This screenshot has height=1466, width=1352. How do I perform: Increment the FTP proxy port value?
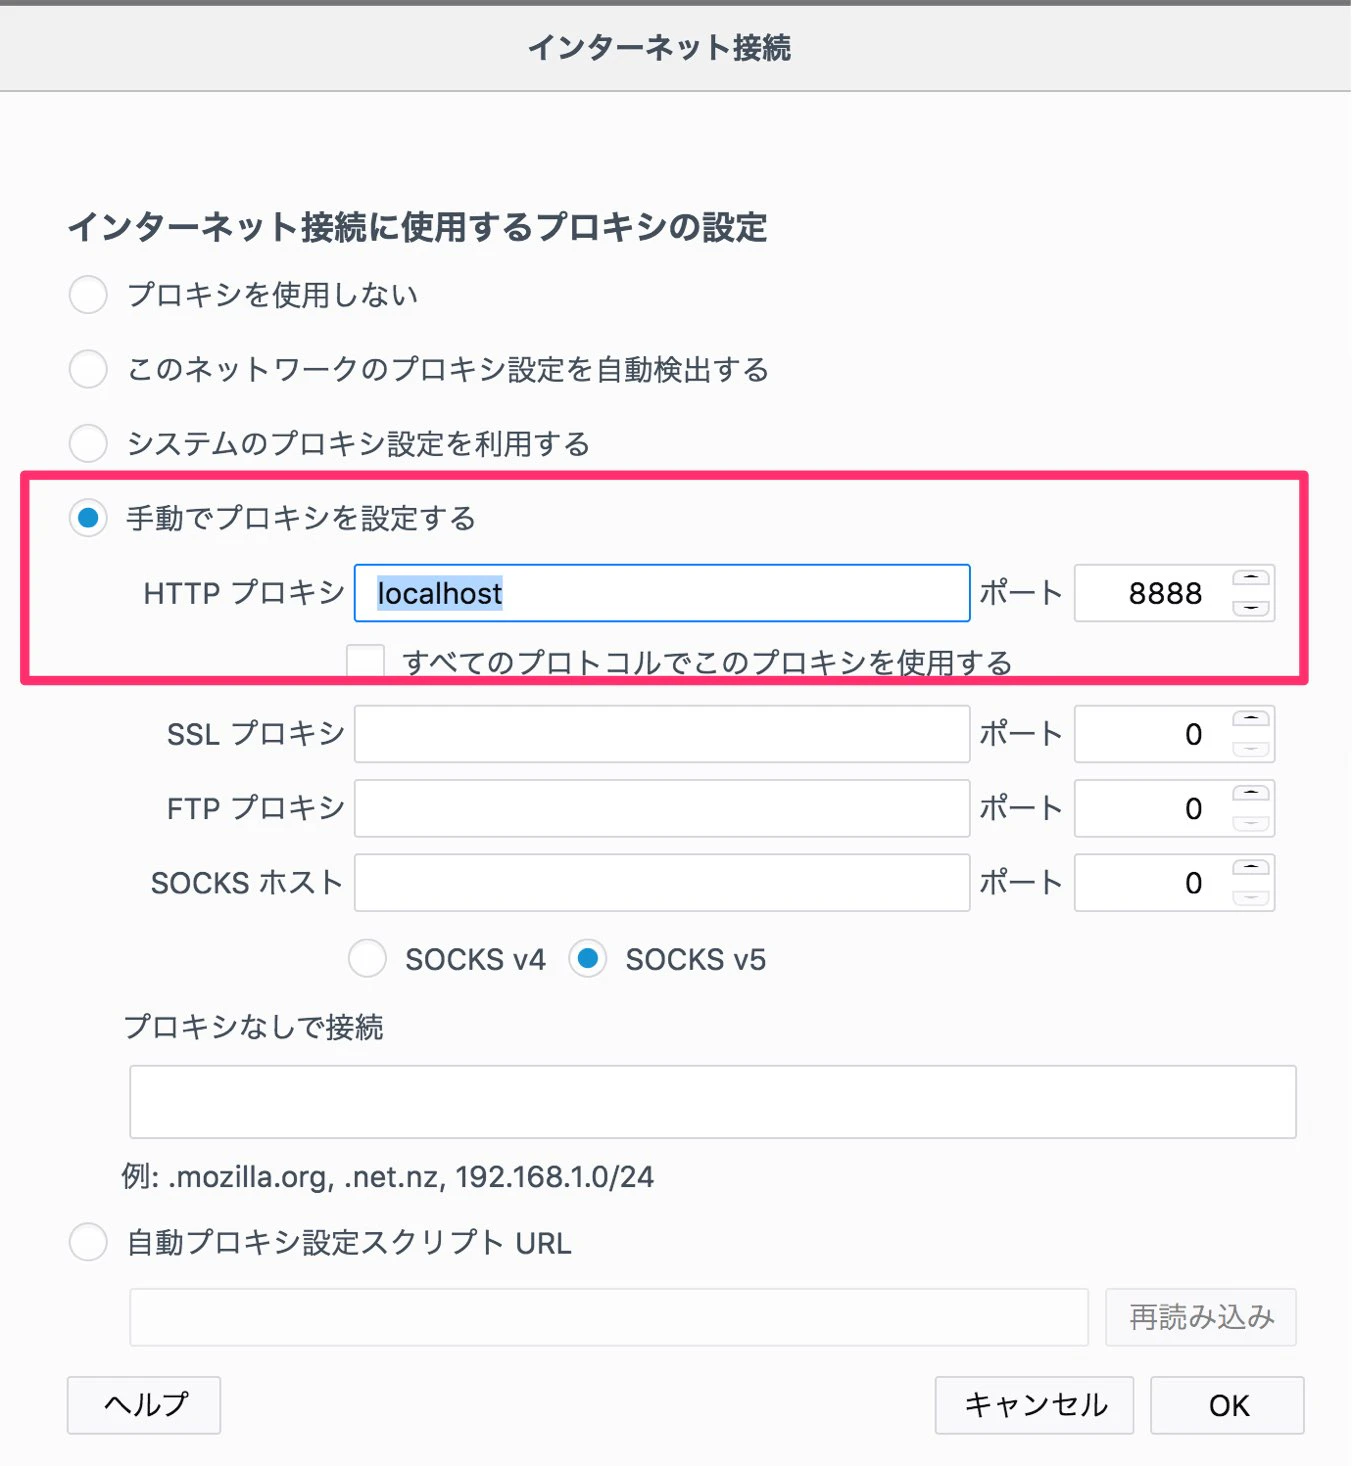(1251, 794)
